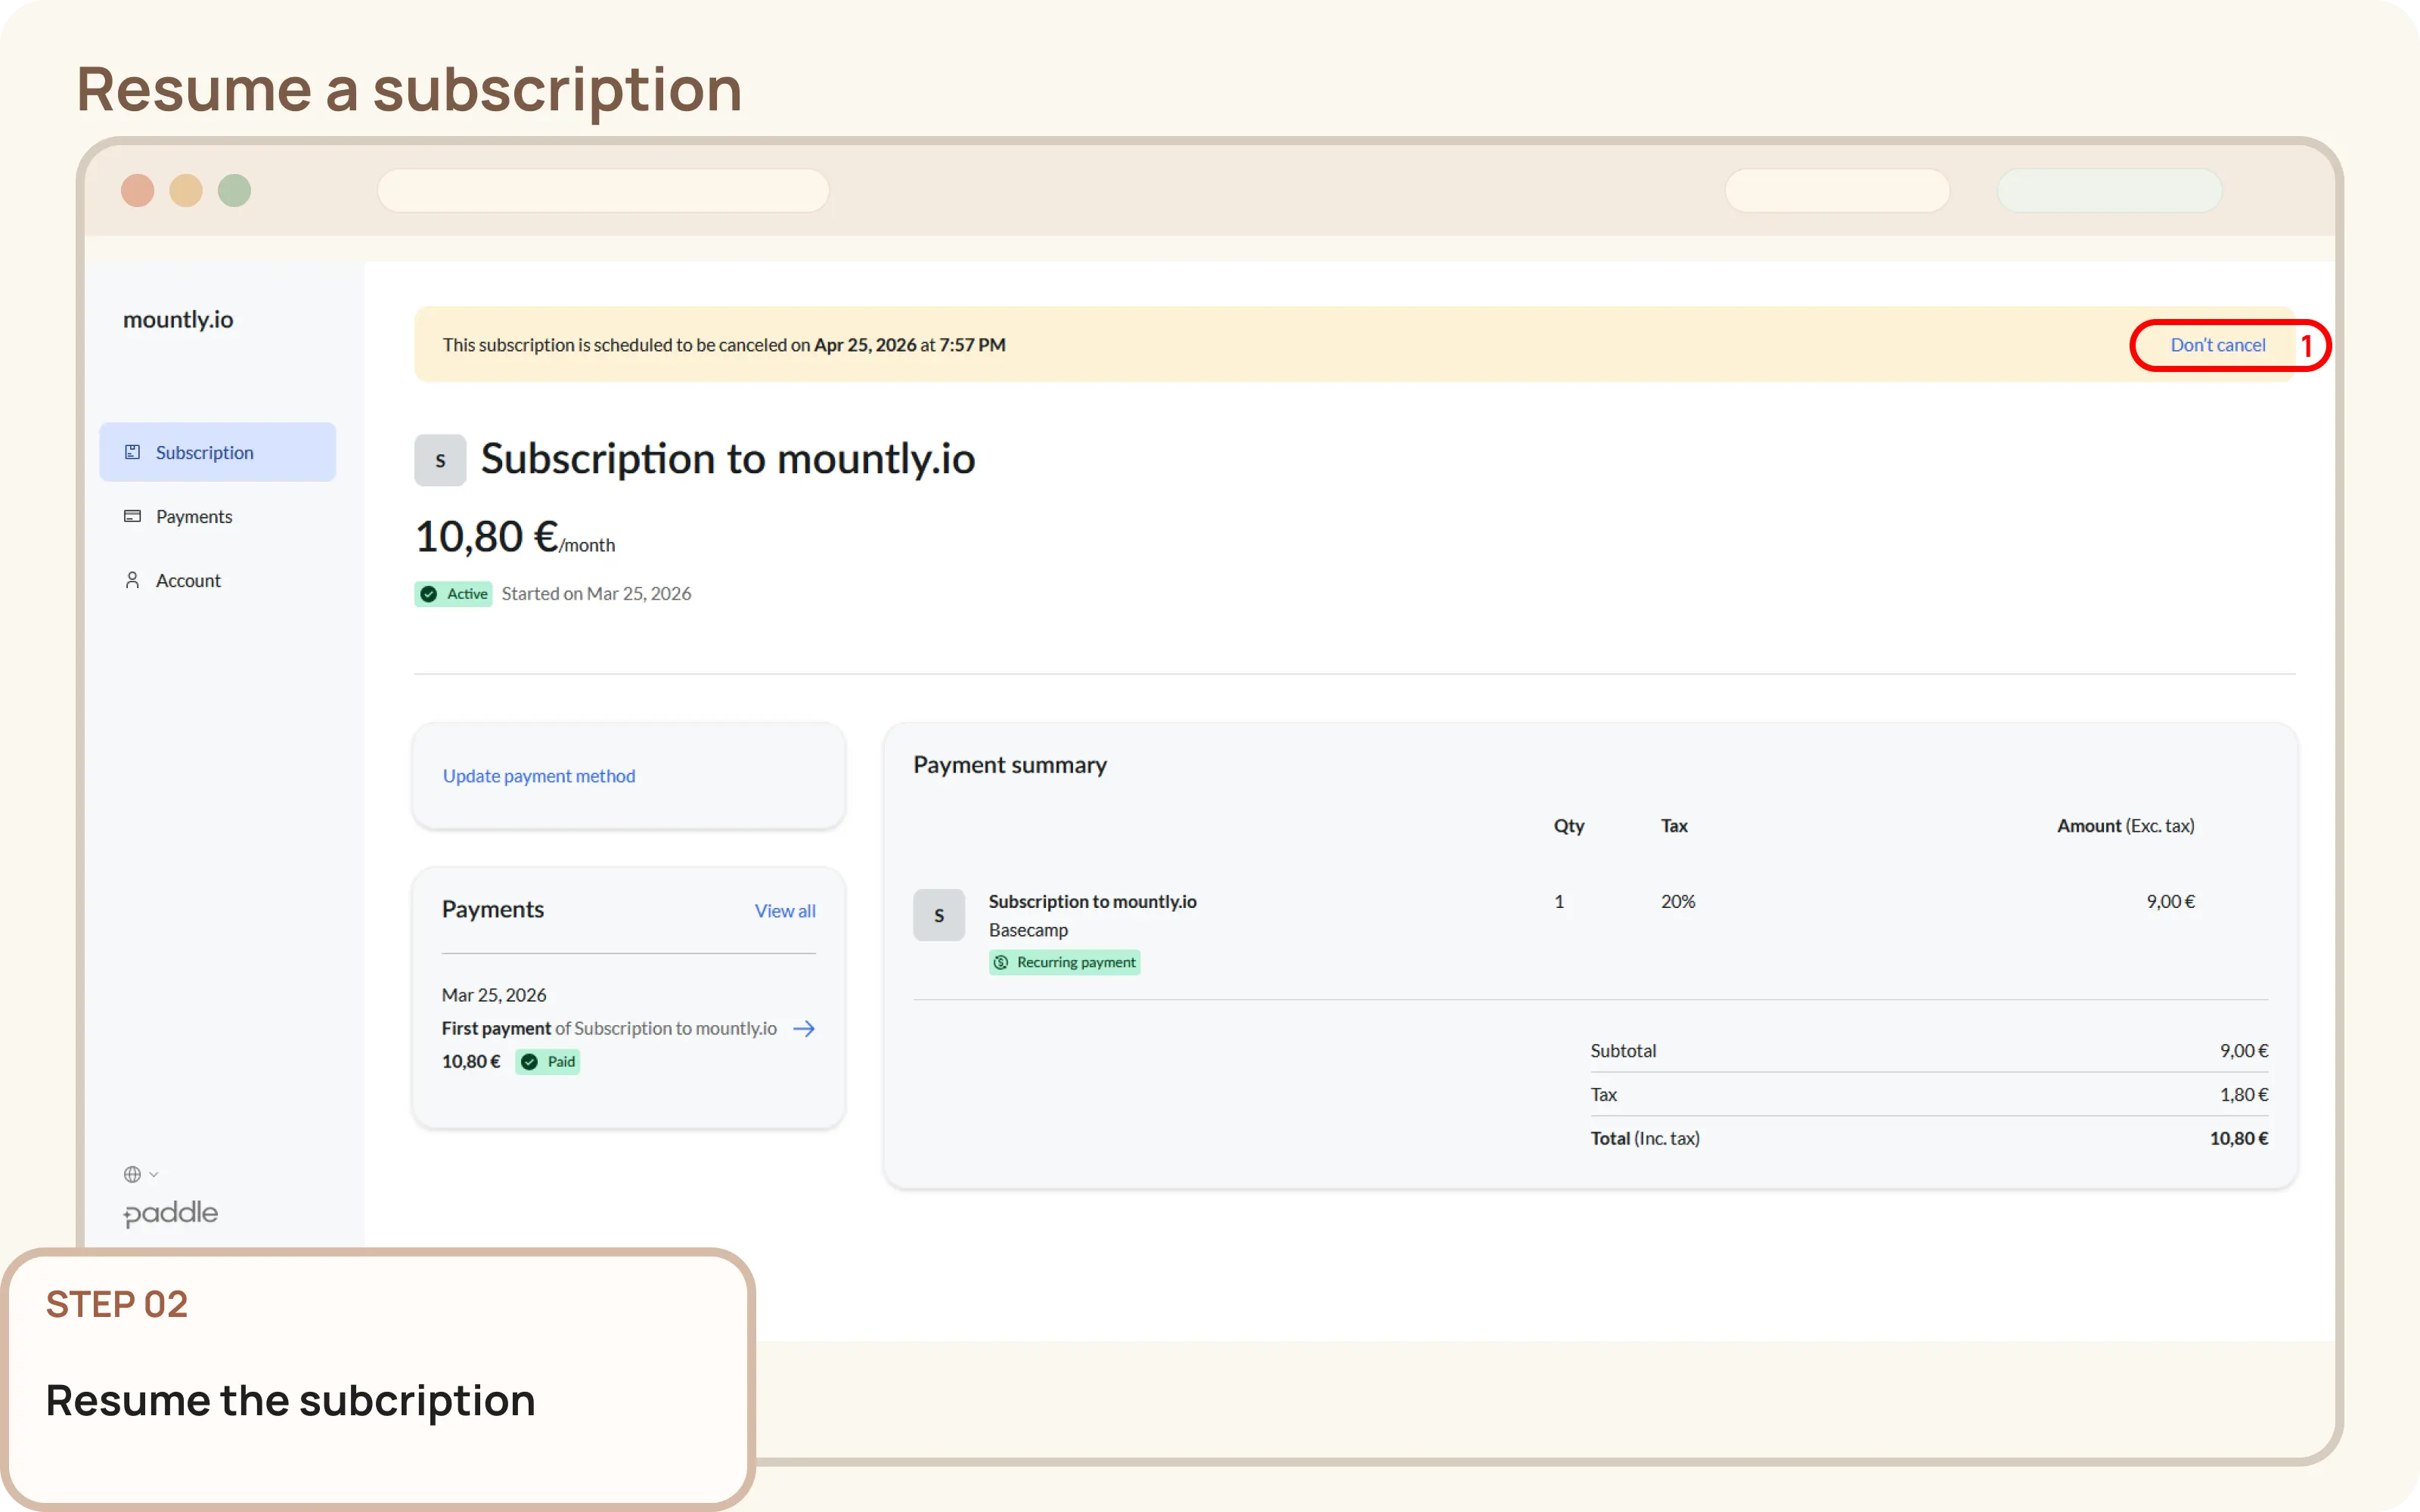This screenshot has width=2420, height=1512.
Task: Select the Subscription book icon in the sidebar
Action: 133,452
